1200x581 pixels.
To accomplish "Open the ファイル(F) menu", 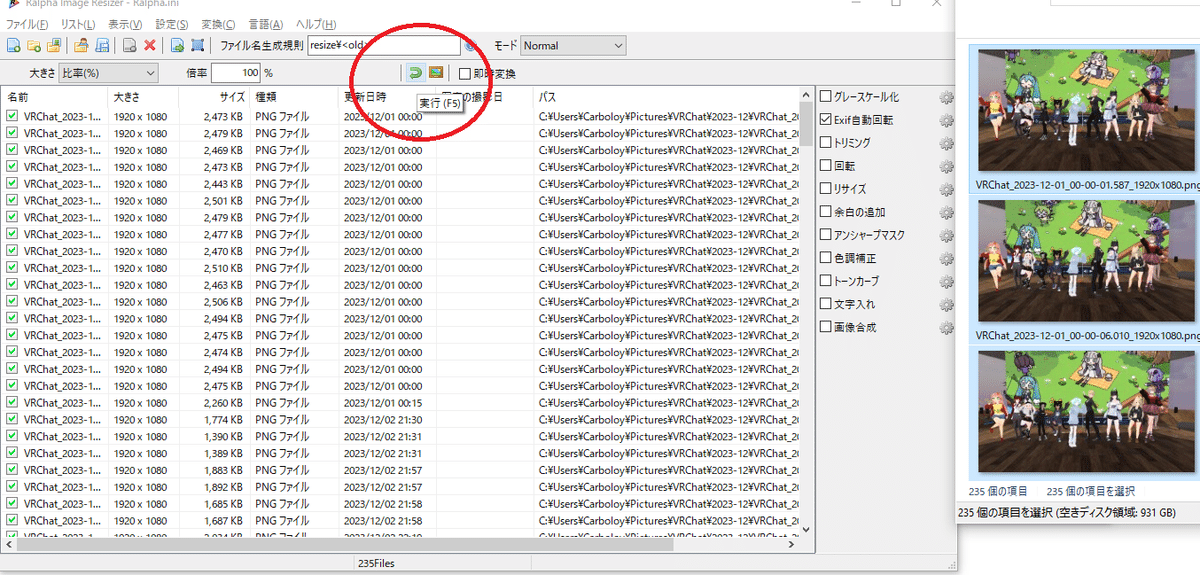I will point(28,24).
